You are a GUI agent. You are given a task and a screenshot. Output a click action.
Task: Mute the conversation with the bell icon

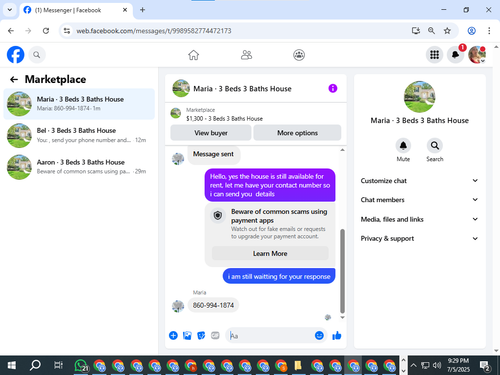(403, 146)
